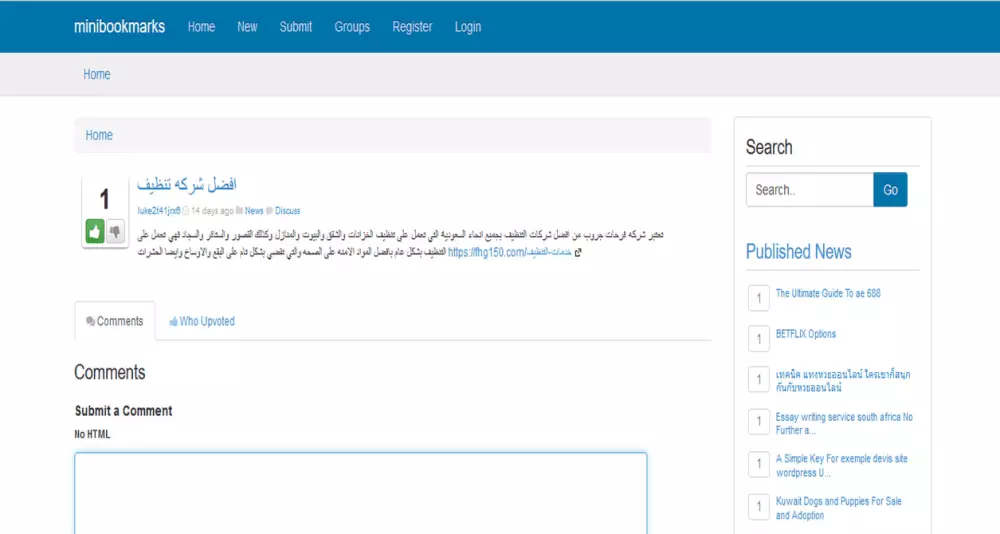1000x534 pixels.
Task: Visit the fhg150.com link
Action: [510, 253]
